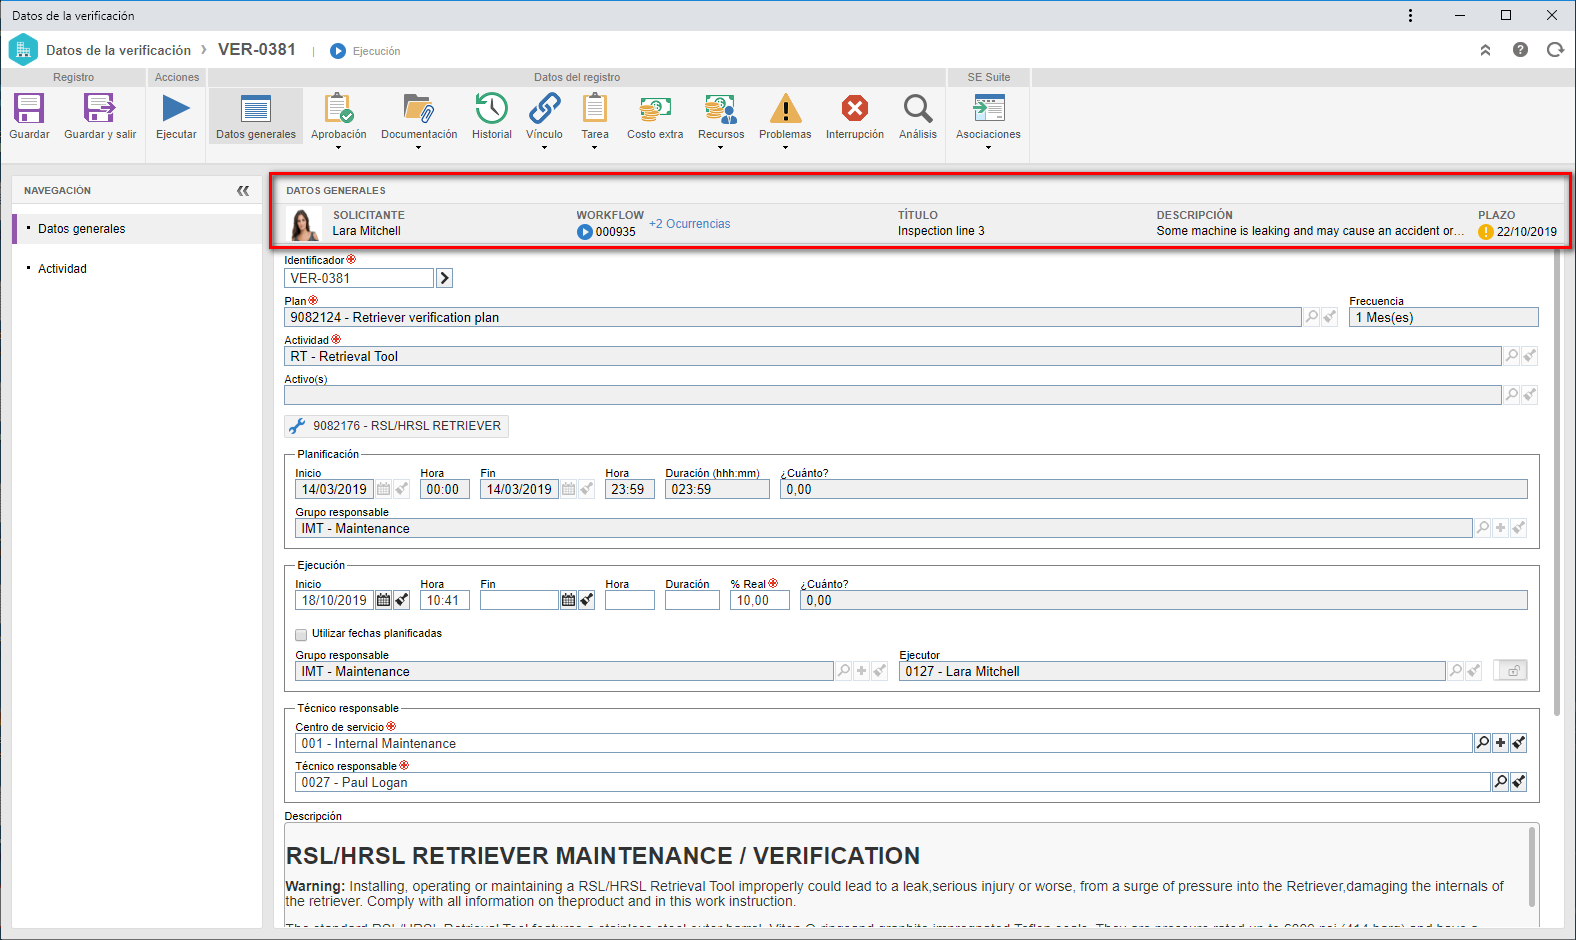1576x940 pixels.
Task: Click the Guardar save icon
Action: 29,108
